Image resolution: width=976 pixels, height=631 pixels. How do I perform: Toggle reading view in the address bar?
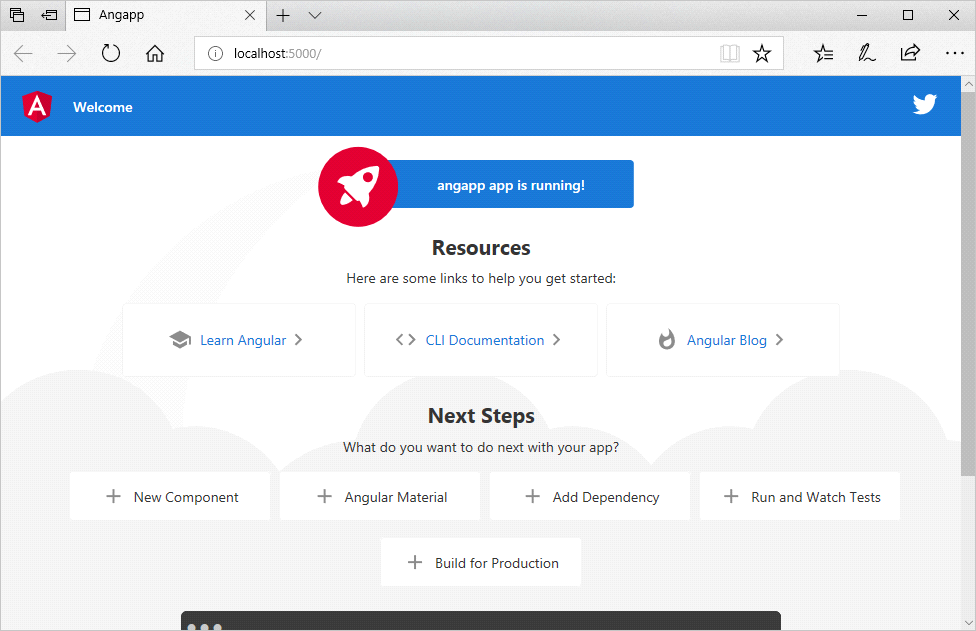(x=730, y=53)
